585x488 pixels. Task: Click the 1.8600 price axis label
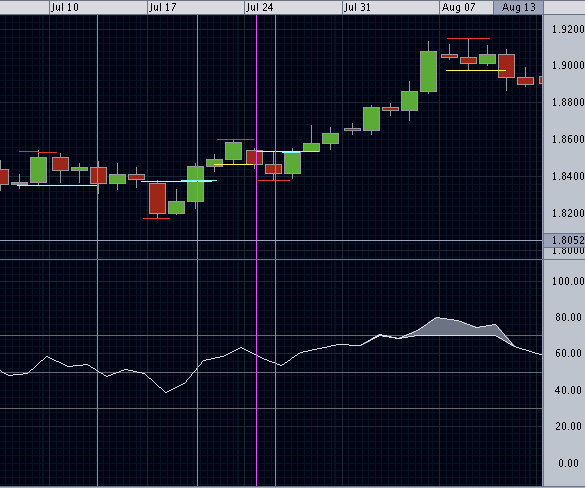coord(568,139)
